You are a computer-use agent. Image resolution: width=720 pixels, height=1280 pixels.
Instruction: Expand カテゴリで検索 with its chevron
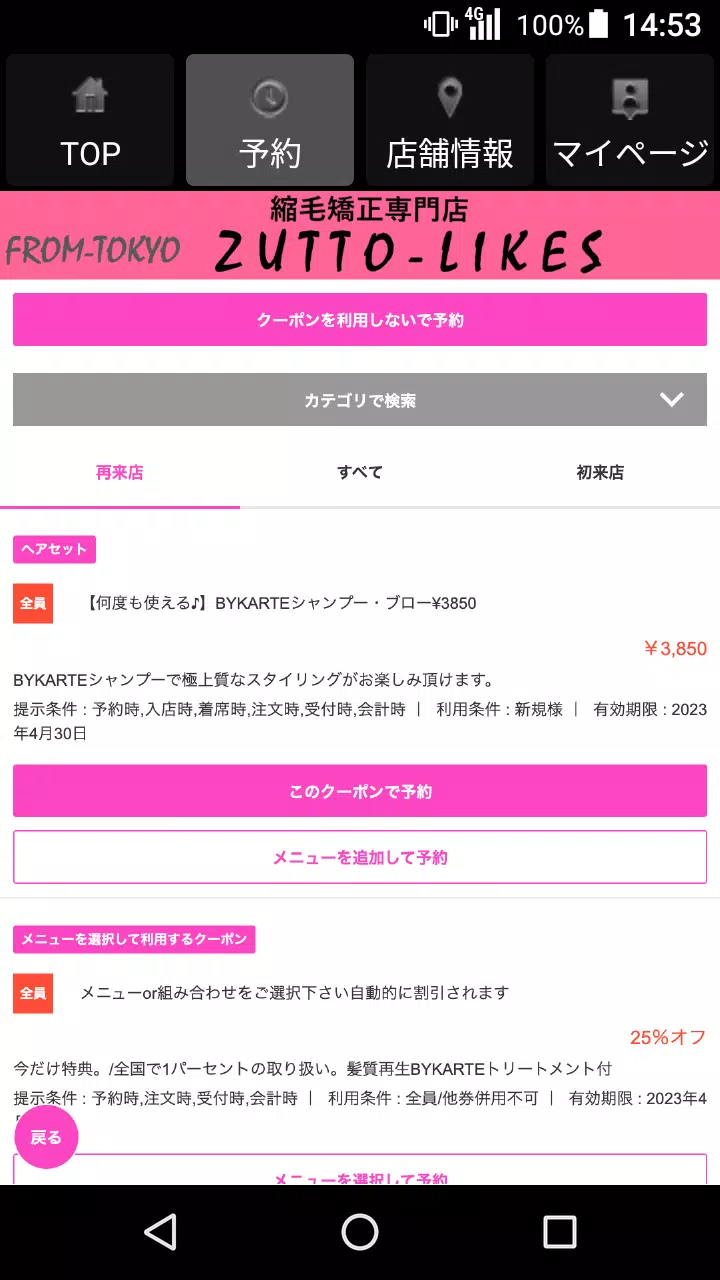pos(672,400)
